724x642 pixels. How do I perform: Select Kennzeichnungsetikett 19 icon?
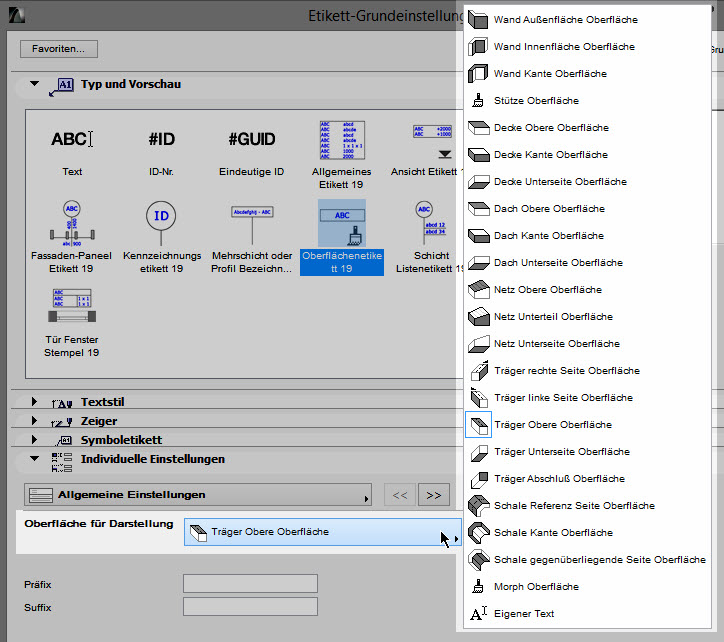pyautogui.click(x=161, y=223)
